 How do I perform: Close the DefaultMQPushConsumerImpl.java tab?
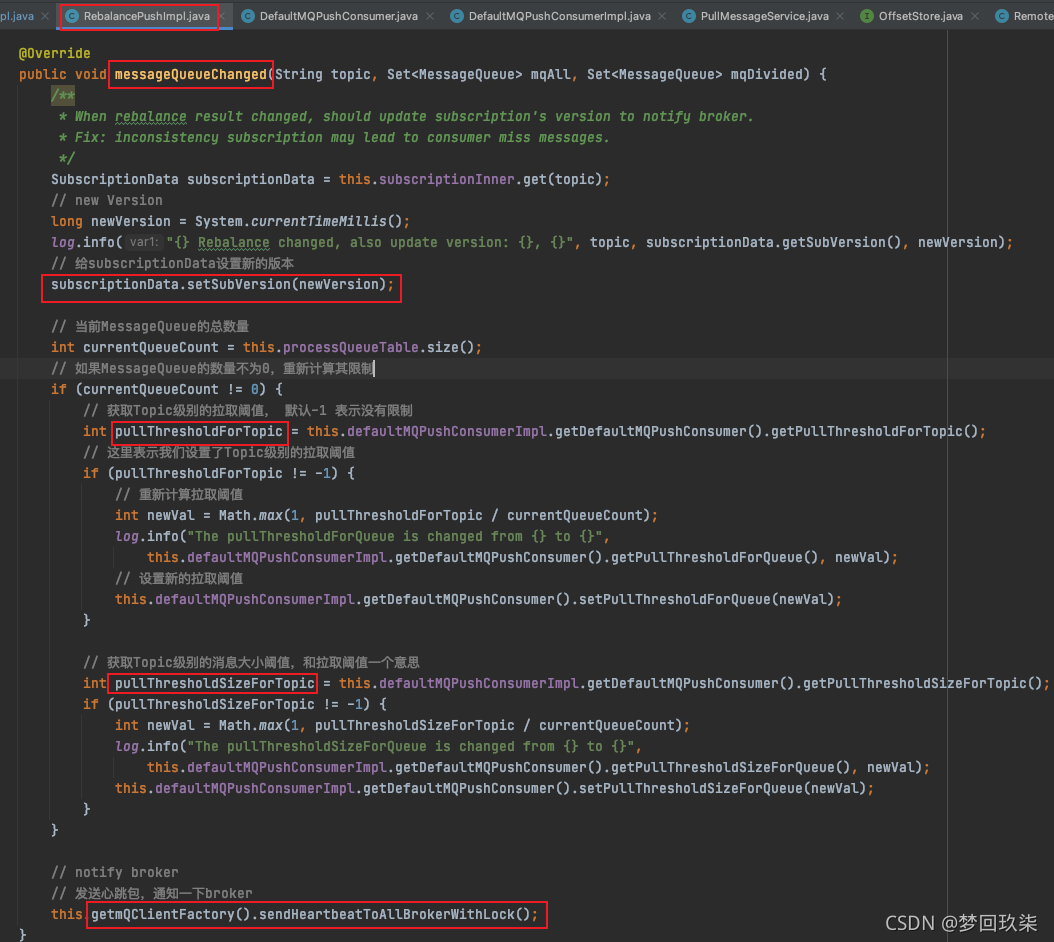[662, 17]
